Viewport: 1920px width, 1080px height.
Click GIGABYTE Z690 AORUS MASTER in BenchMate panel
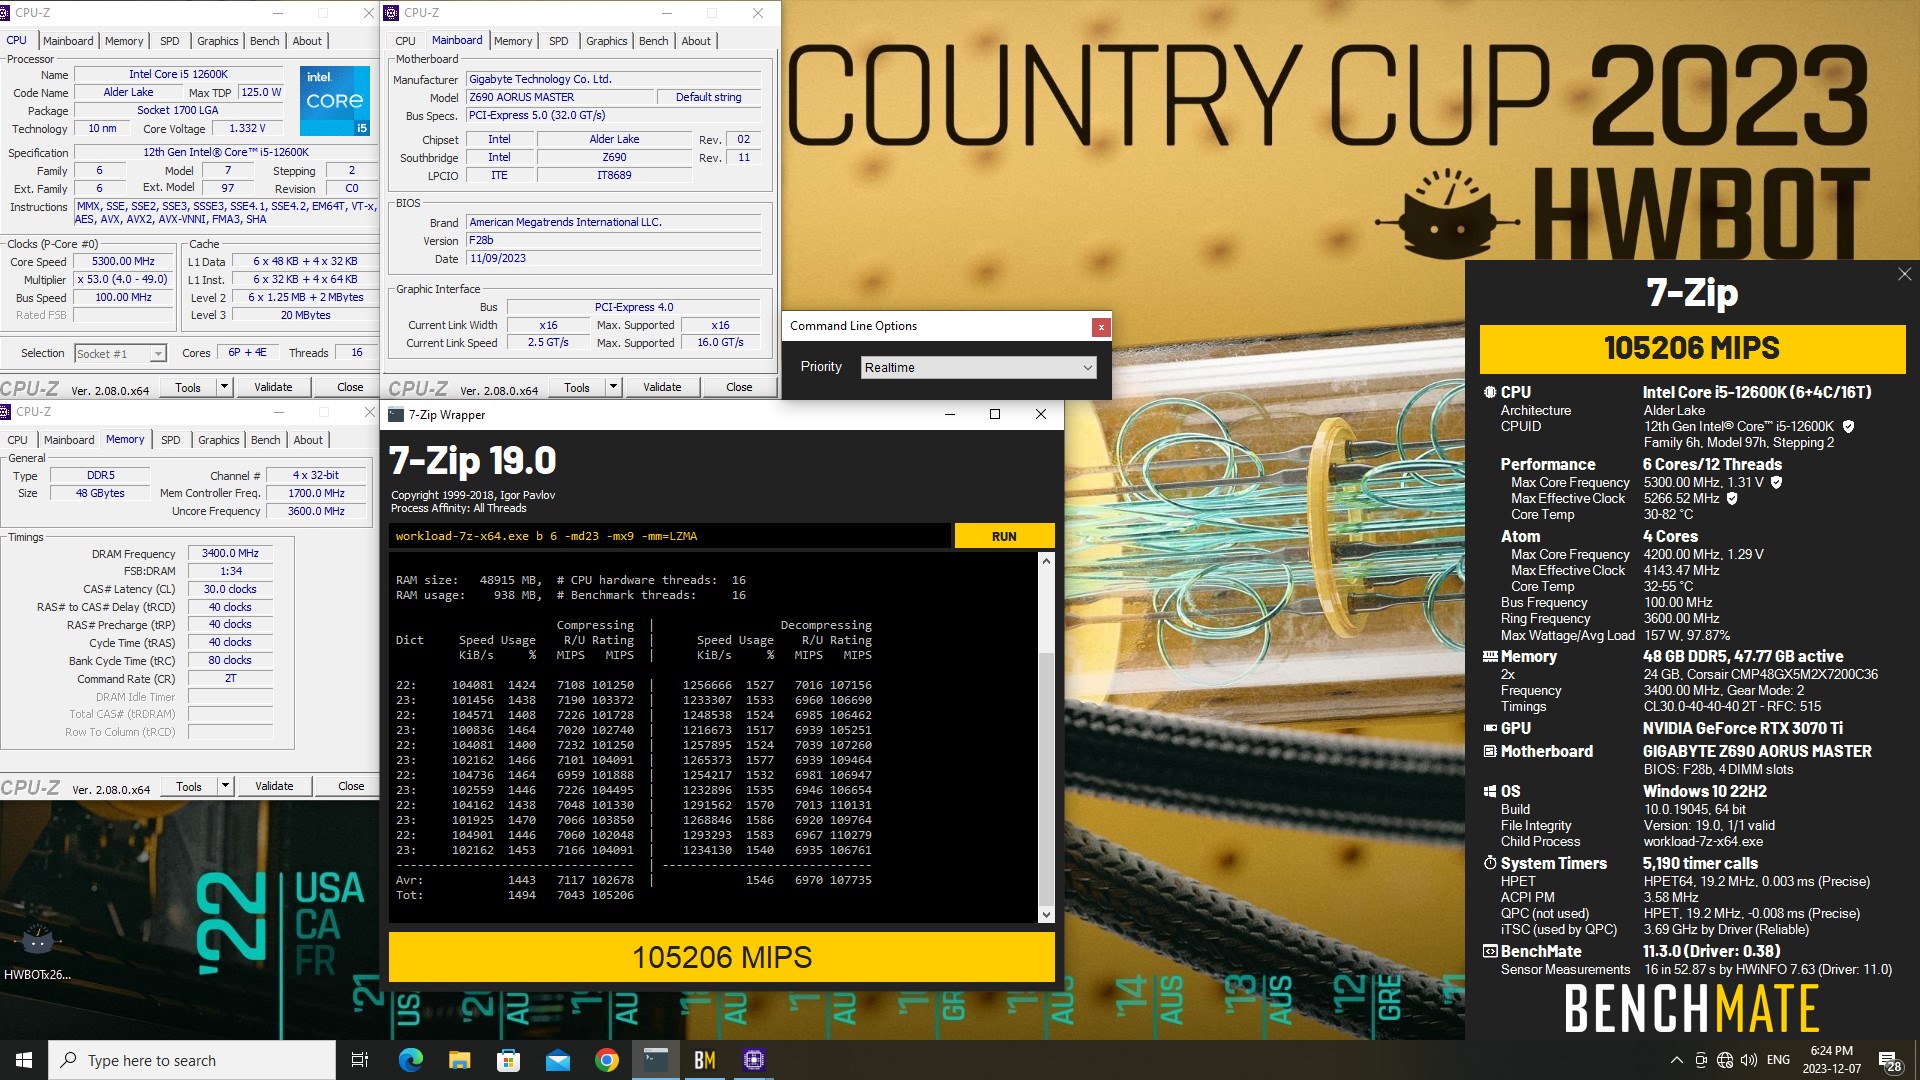click(1757, 751)
